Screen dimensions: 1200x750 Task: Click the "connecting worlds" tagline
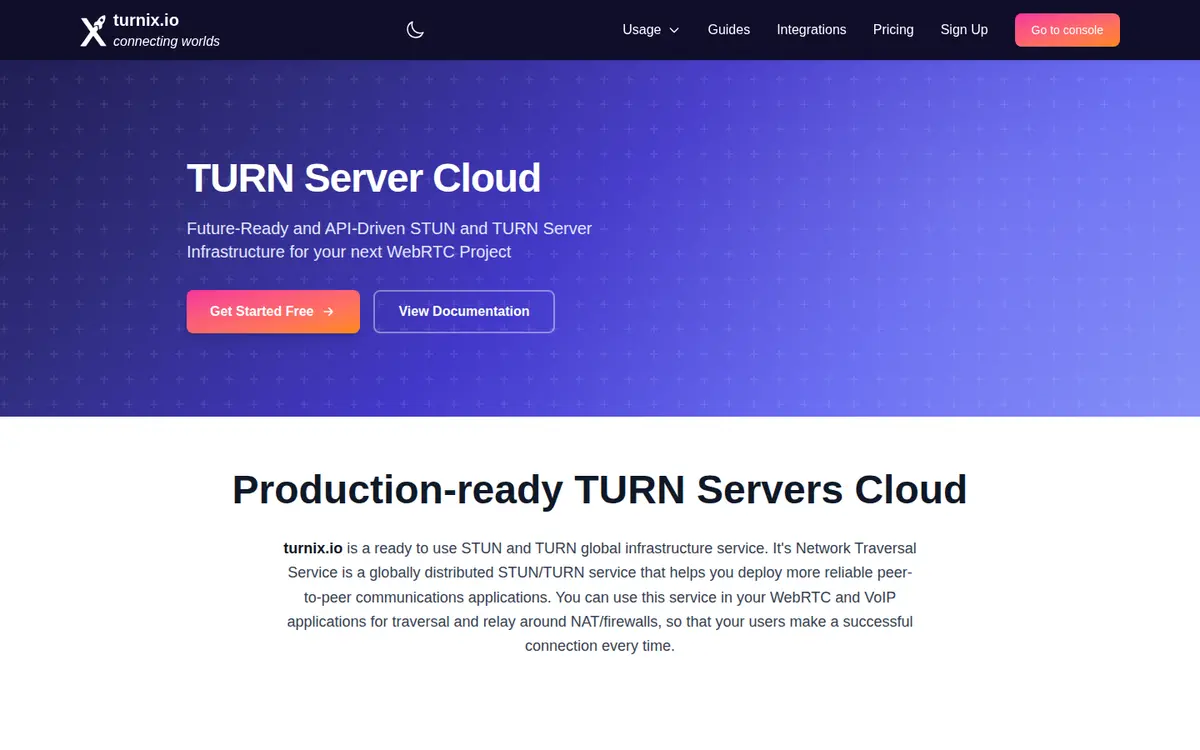pyautogui.click(x=166, y=41)
